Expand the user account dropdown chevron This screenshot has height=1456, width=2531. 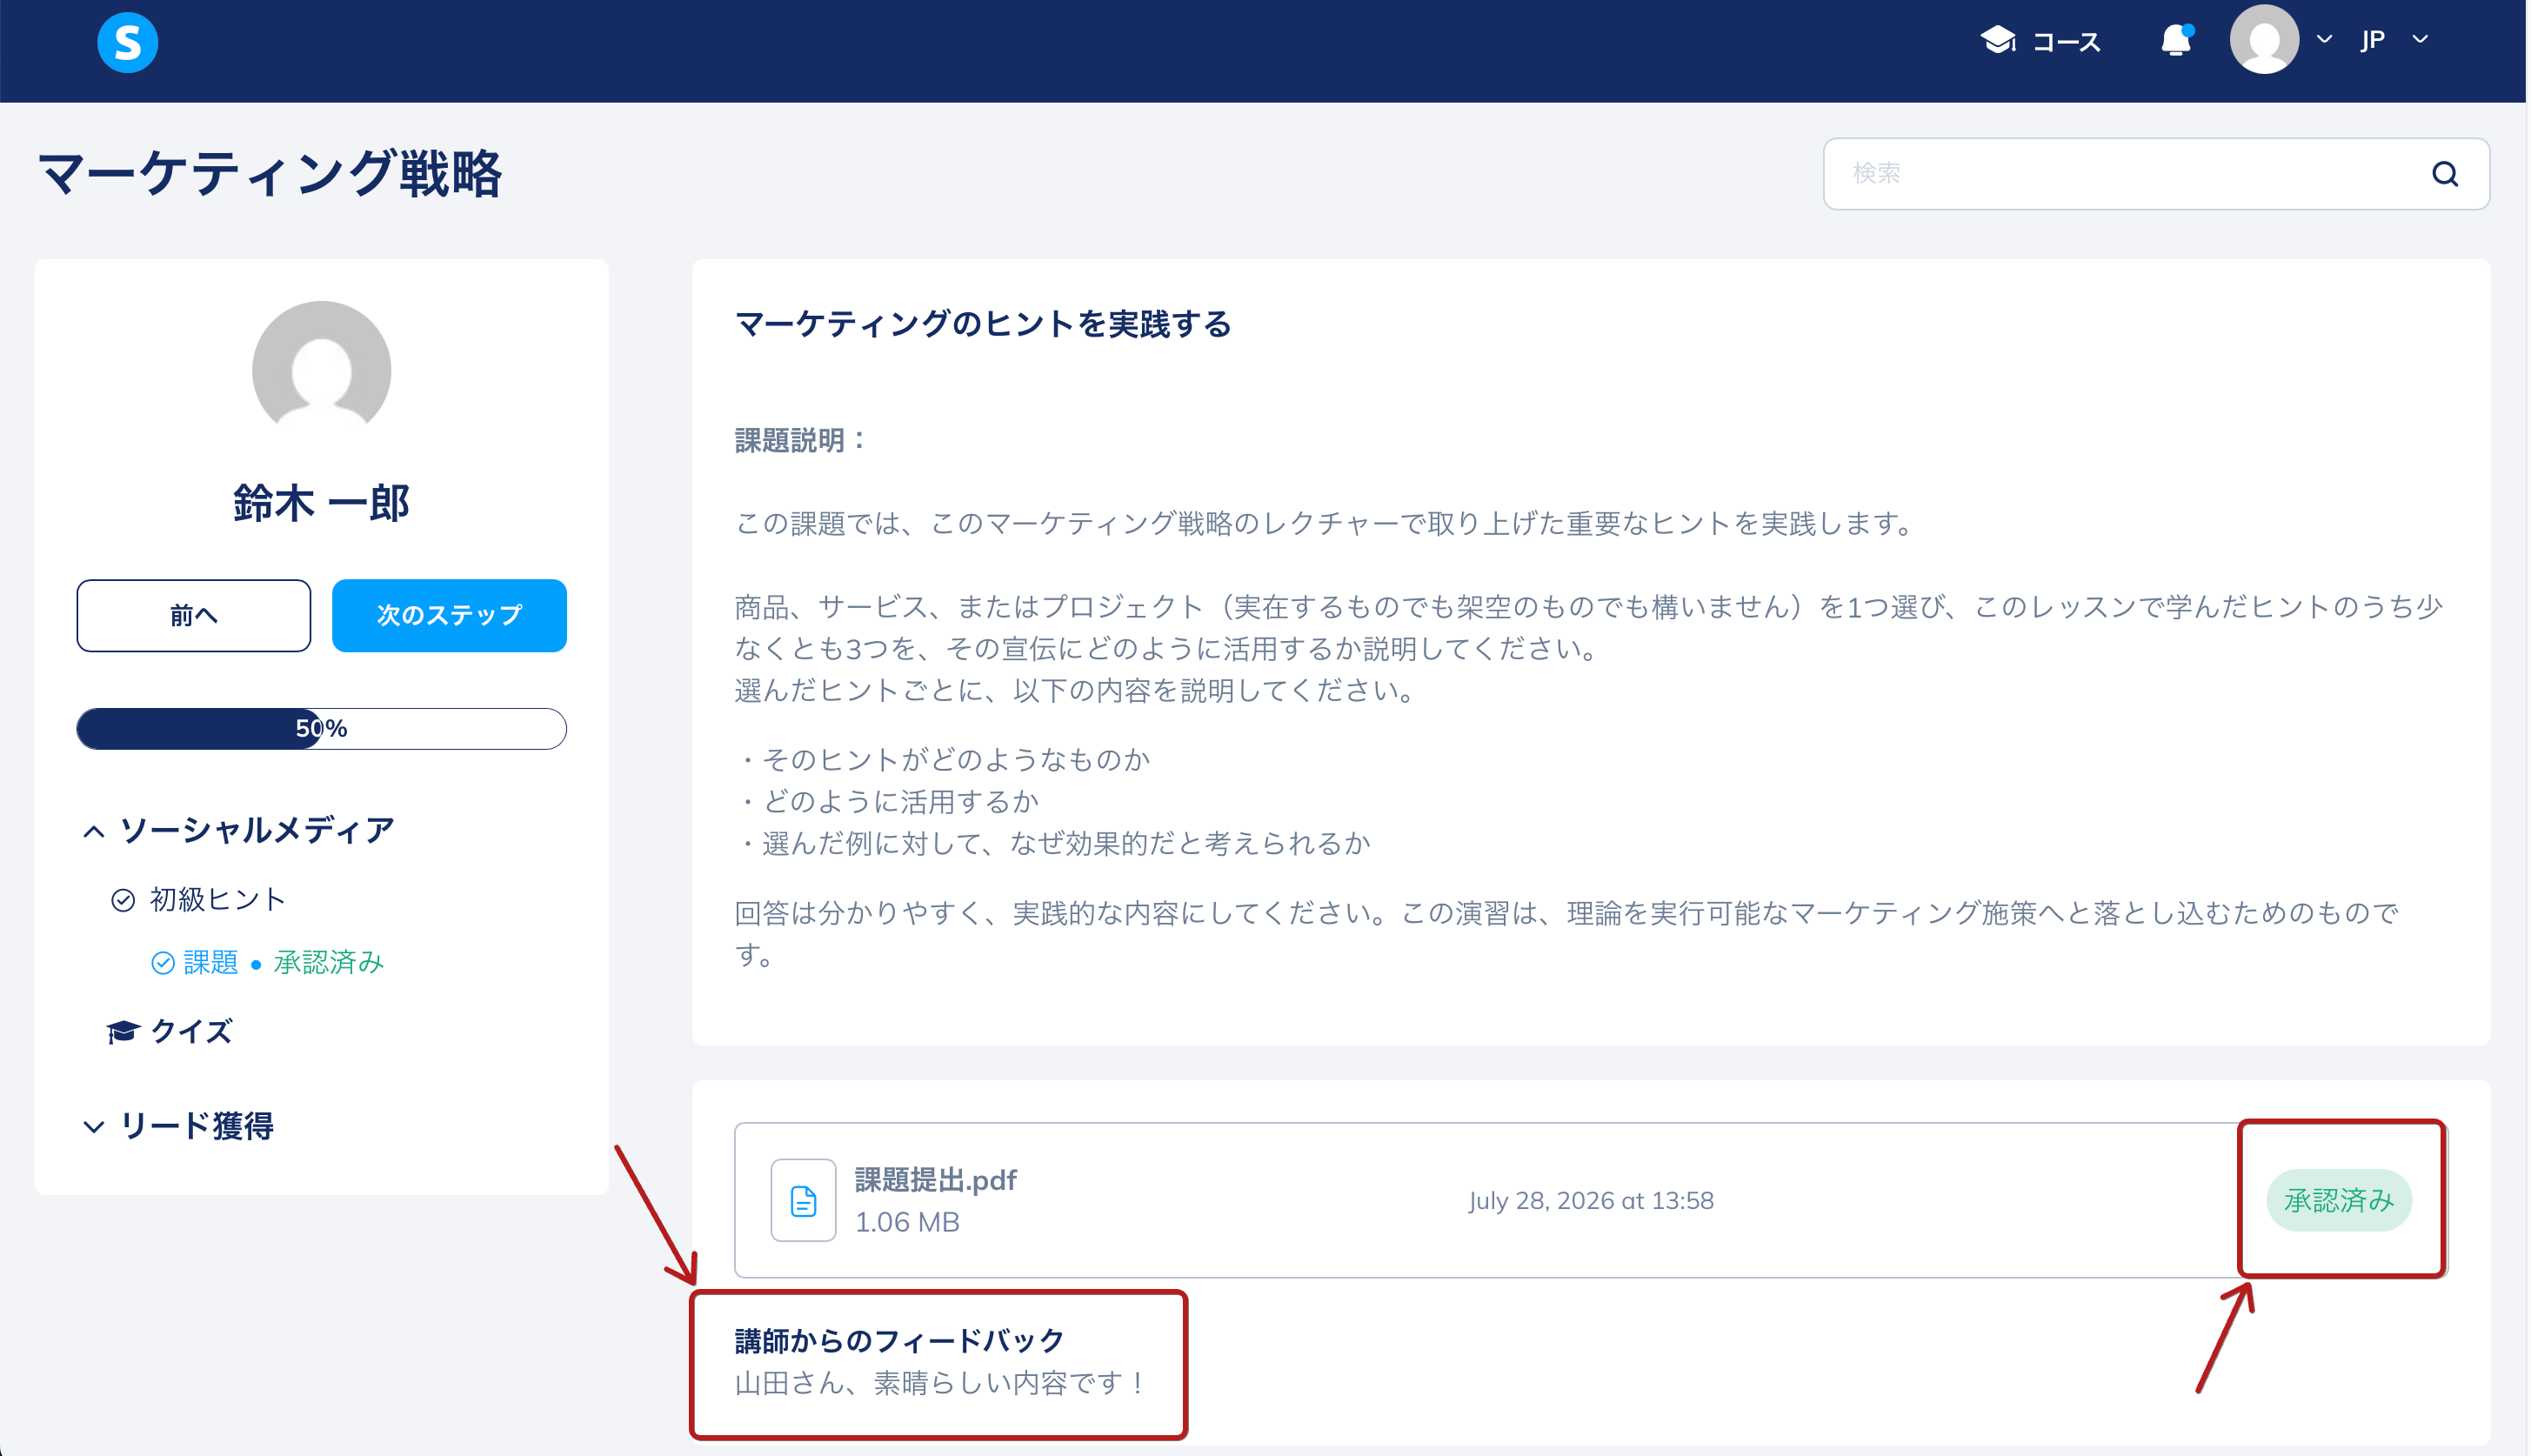(x=2325, y=40)
